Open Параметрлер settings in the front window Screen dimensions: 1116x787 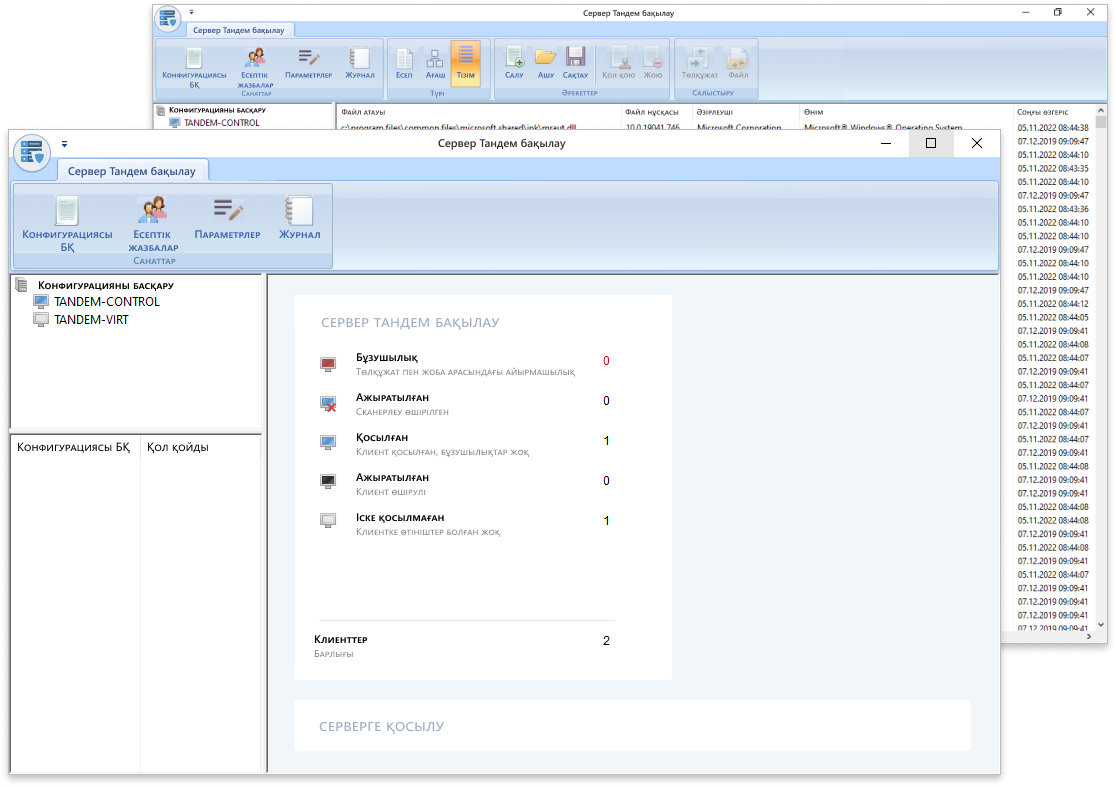(227, 220)
